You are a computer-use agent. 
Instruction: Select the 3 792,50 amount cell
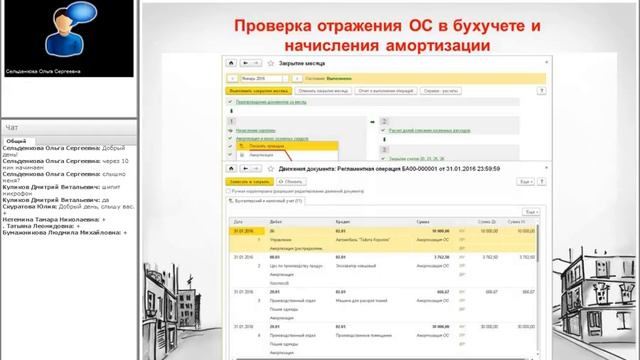pos(441,257)
